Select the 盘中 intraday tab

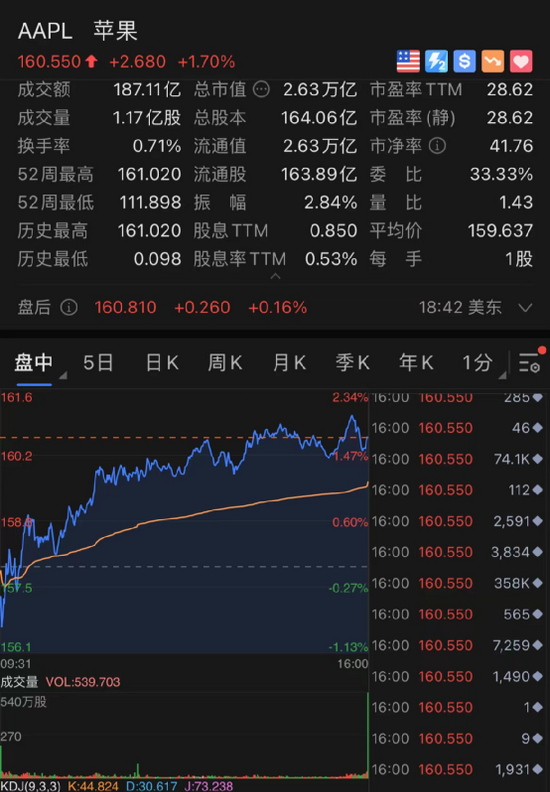(33, 363)
